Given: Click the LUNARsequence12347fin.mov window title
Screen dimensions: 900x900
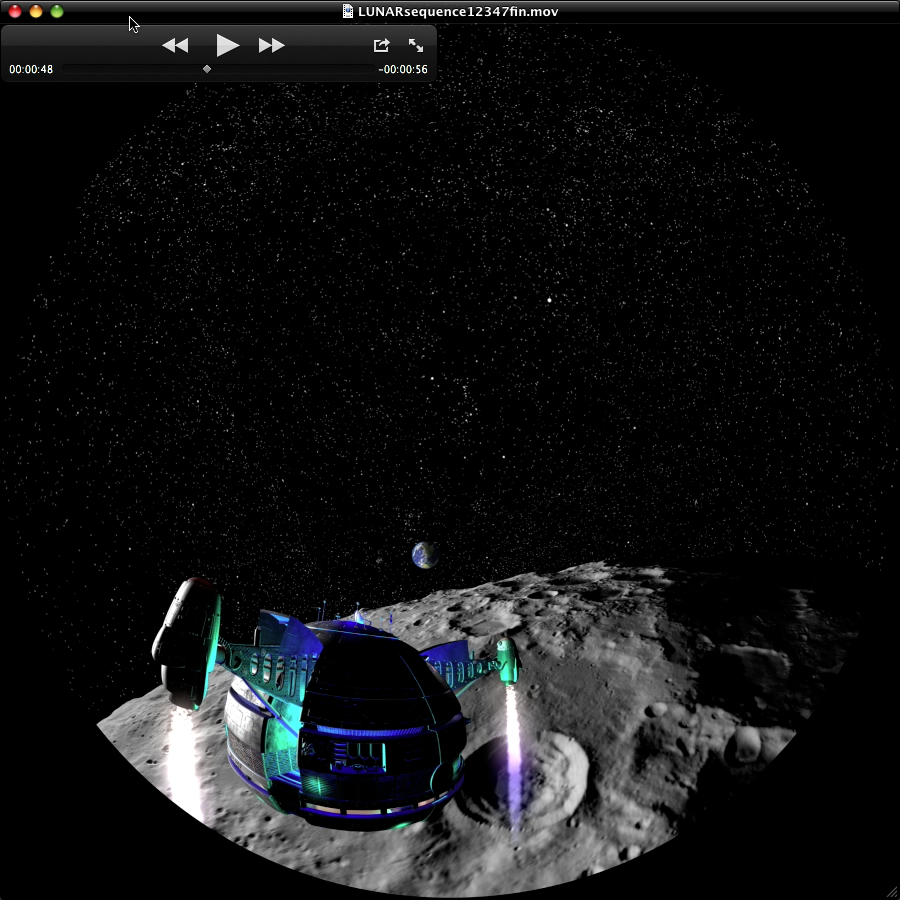Looking at the screenshot, I should coord(457,11).
